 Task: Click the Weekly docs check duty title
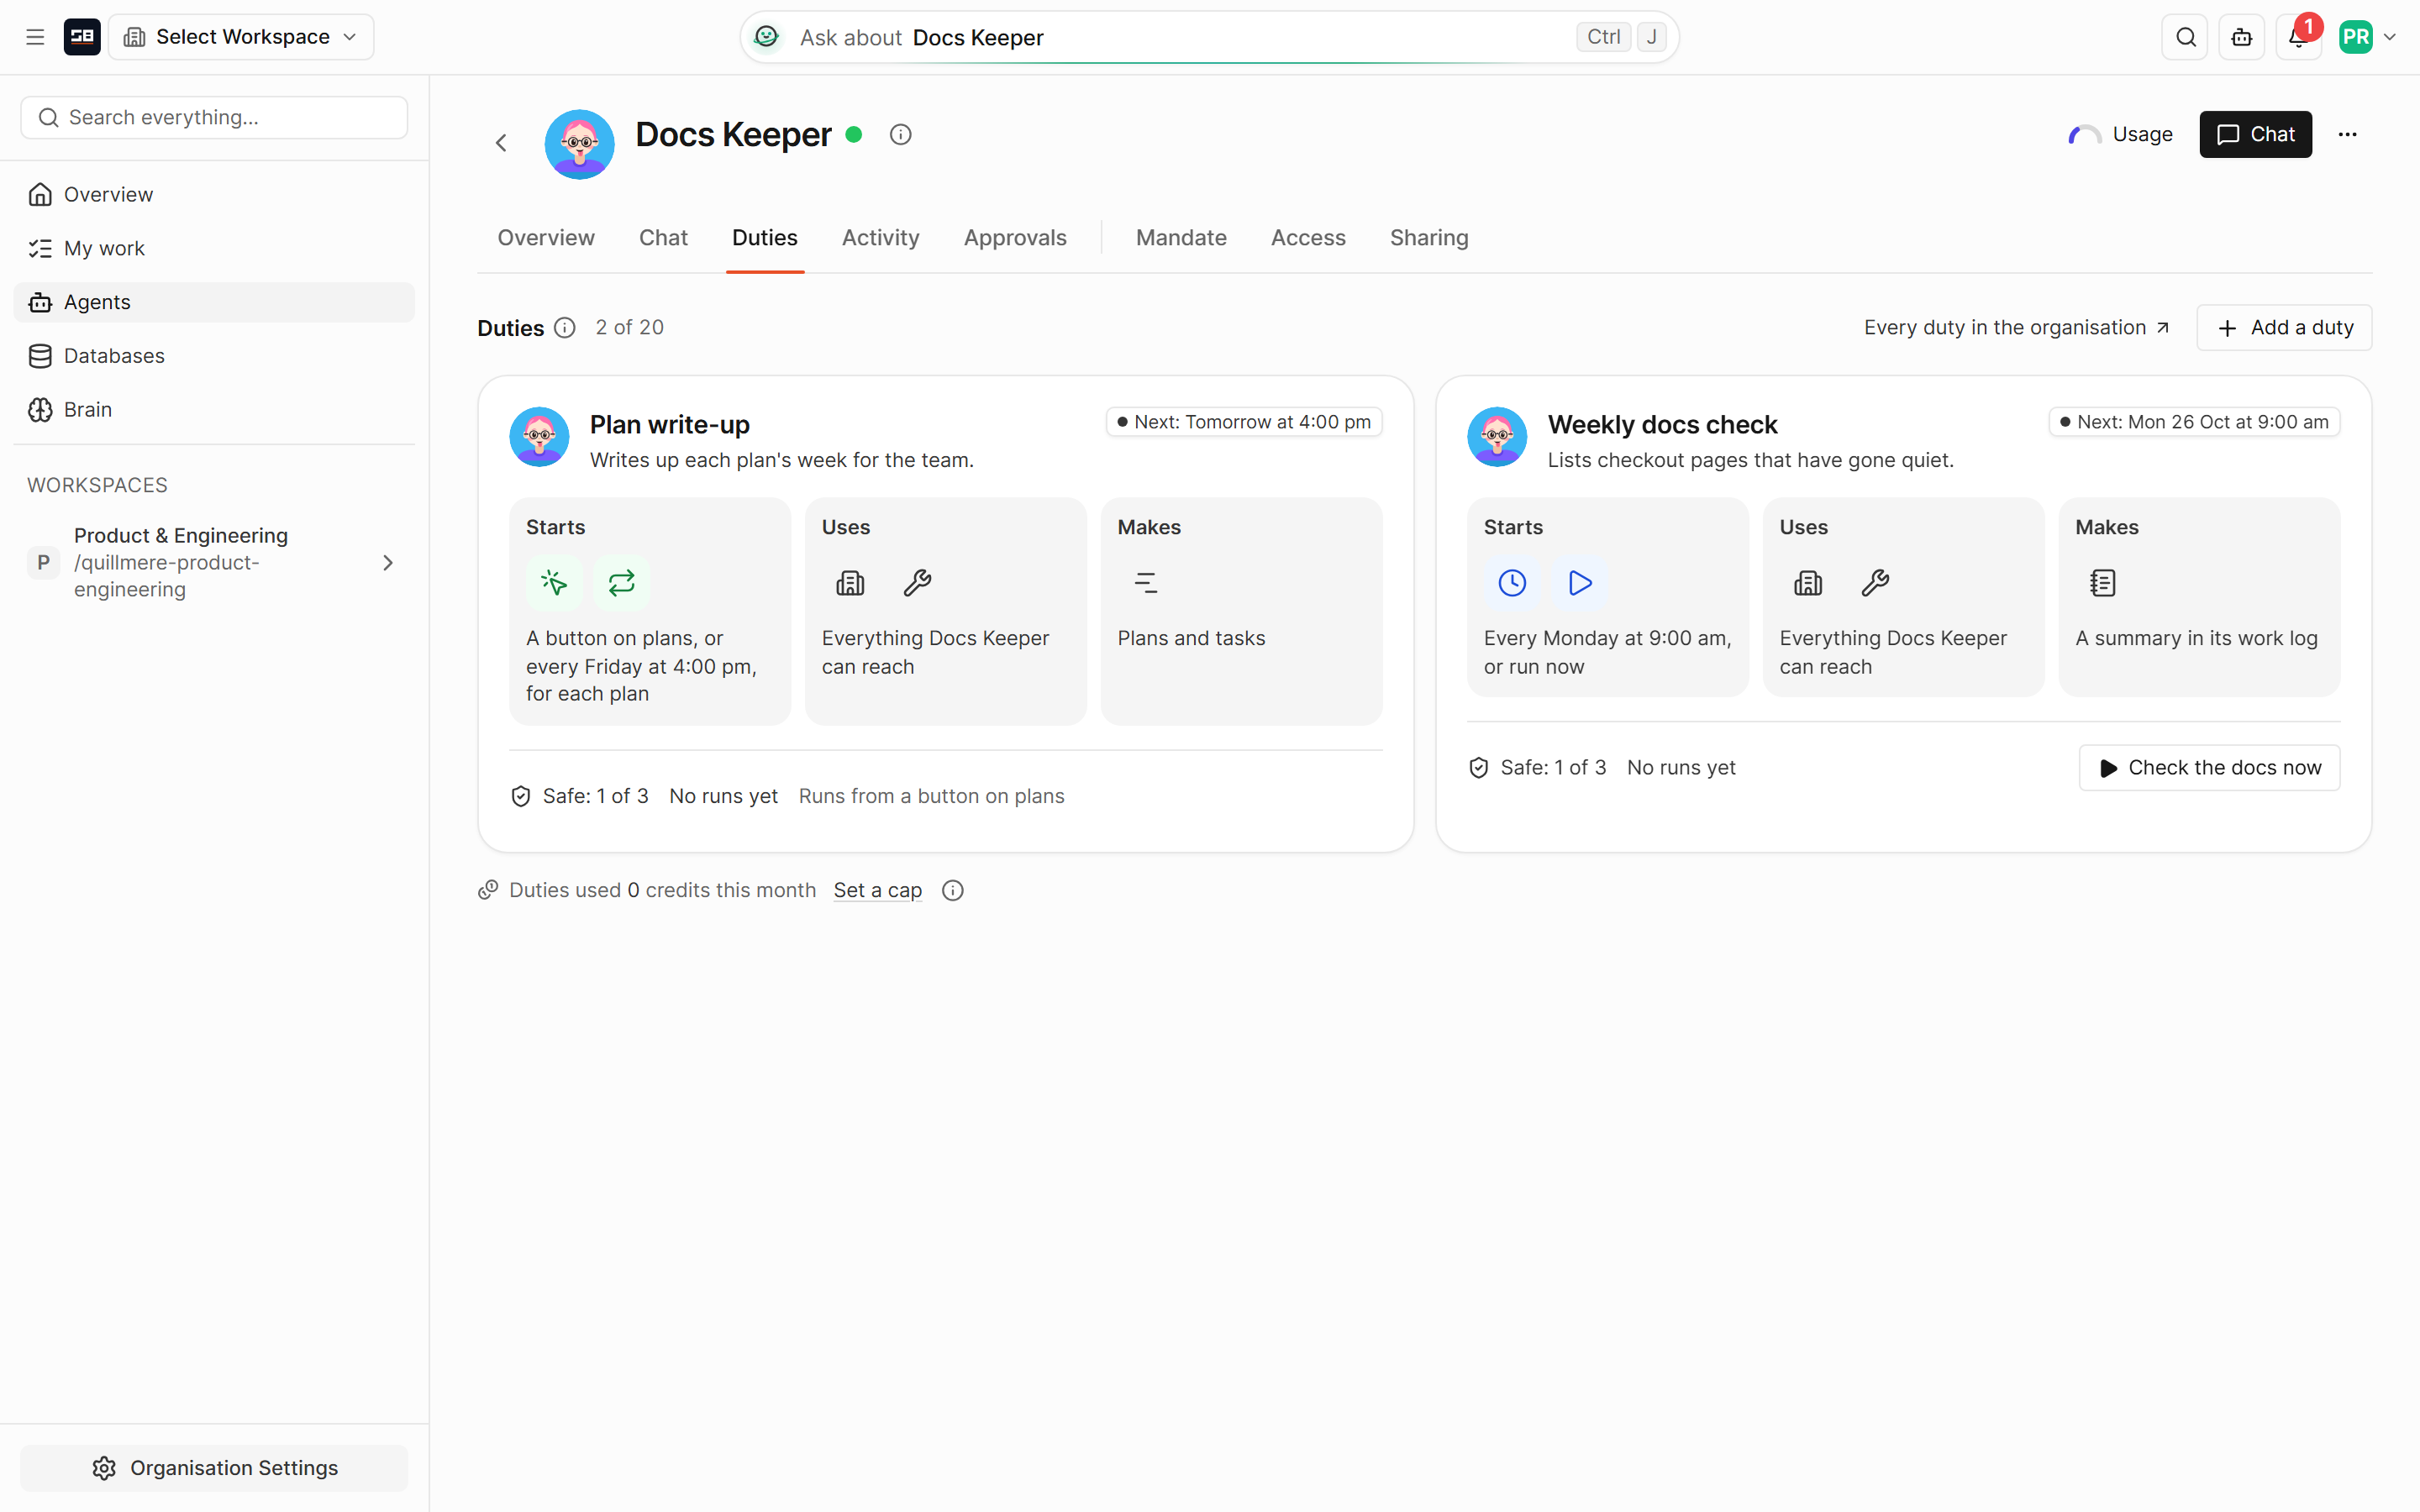tap(1662, 425)
